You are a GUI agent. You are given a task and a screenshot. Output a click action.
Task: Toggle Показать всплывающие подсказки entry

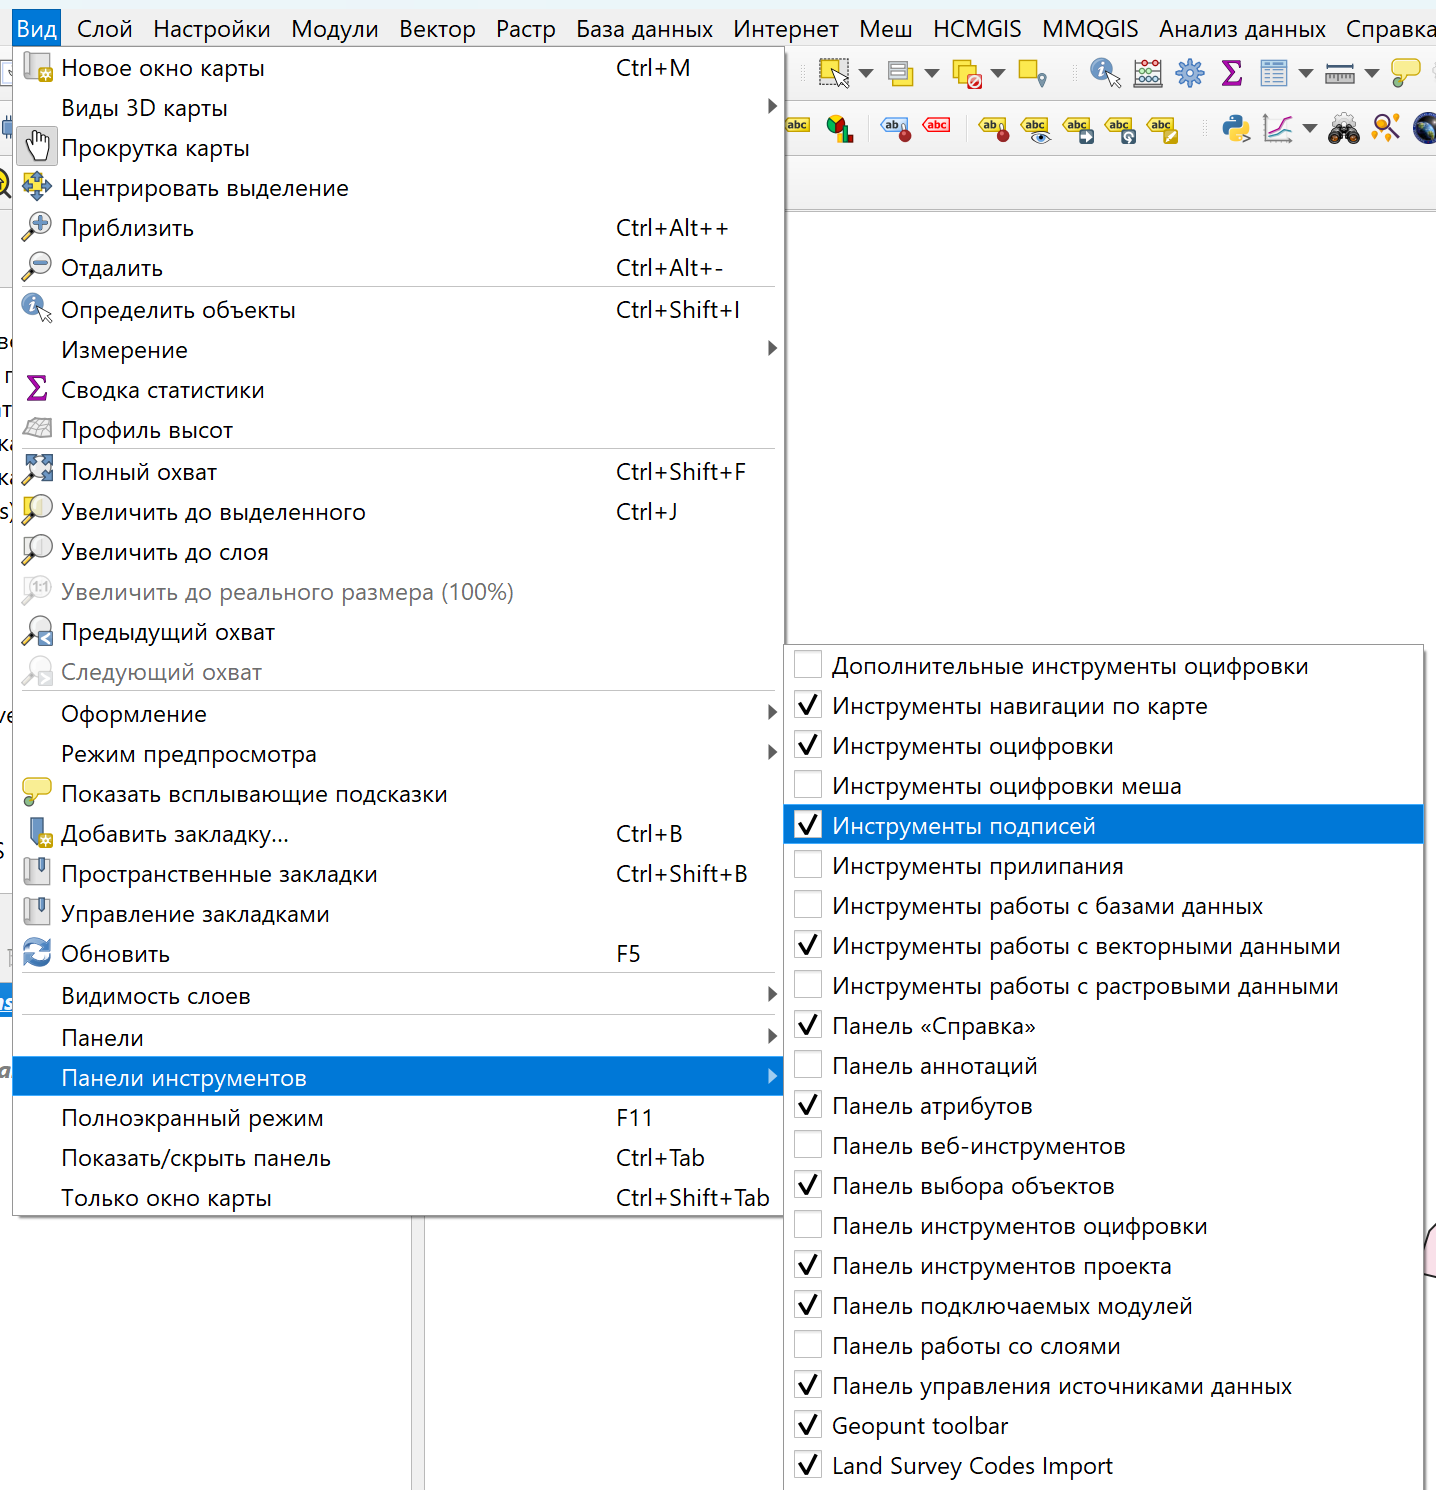click(x=398, y=794)
